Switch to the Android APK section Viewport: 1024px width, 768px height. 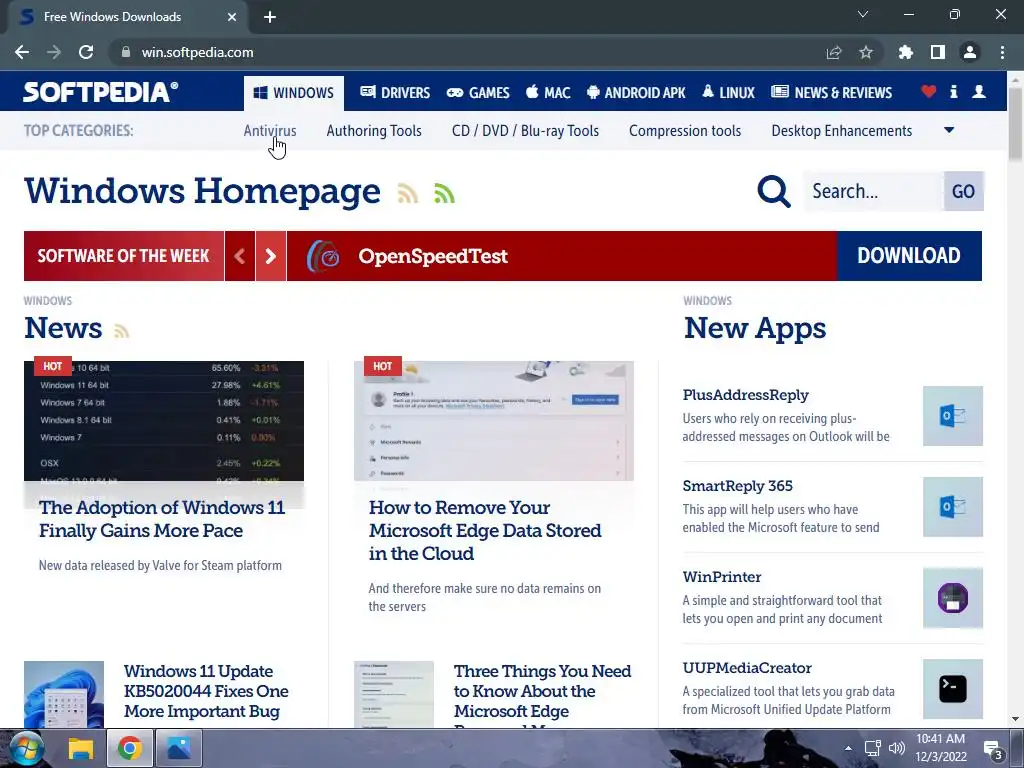pyautogui.click(x=636, y=93)
